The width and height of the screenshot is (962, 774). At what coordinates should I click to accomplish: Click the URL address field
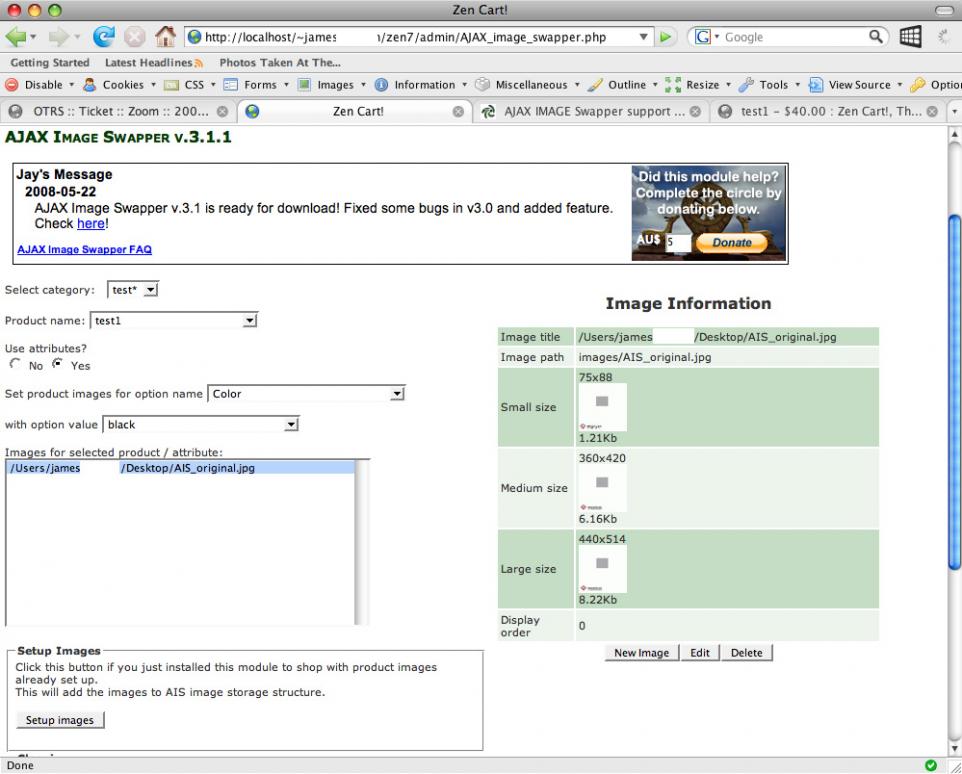(x=420, y=37)
